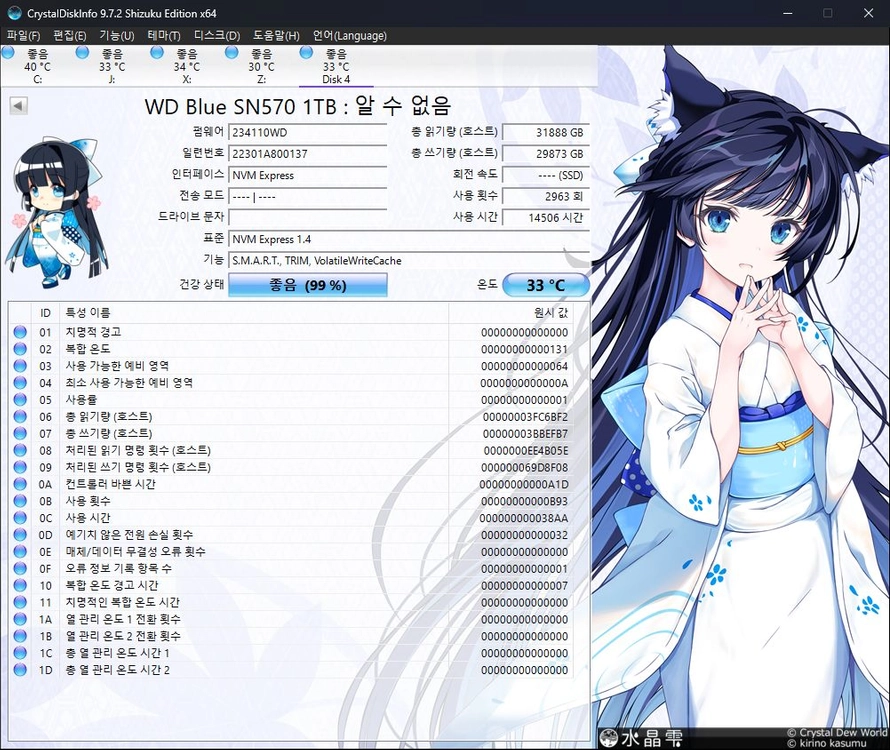Click status orb for 1A 열 관리 온도 1
Screen dimensions: 890x750
(20, 619)
